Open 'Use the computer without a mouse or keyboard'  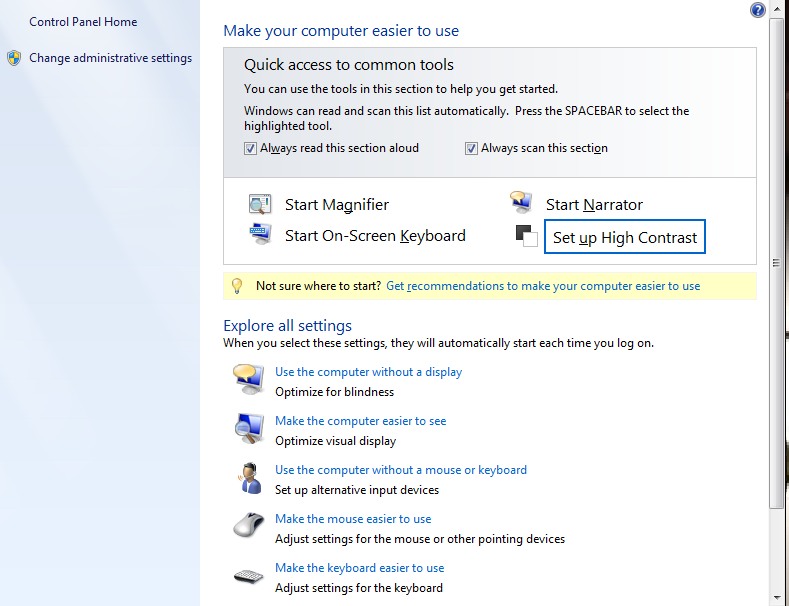point(400,470)
